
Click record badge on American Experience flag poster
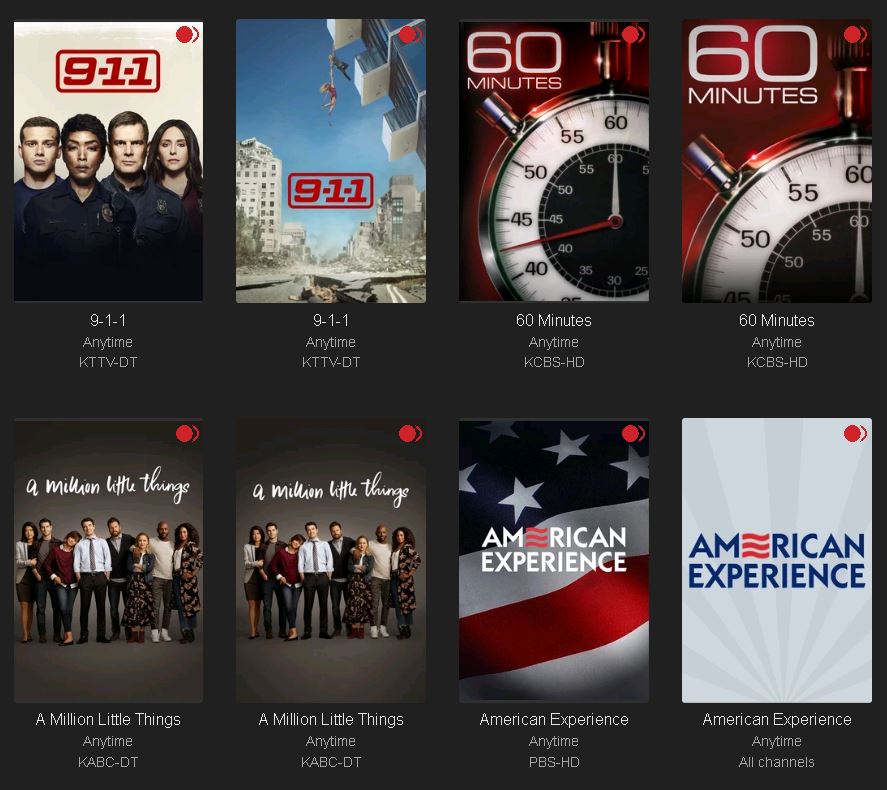pyautogui.click(x=632, y=433)
